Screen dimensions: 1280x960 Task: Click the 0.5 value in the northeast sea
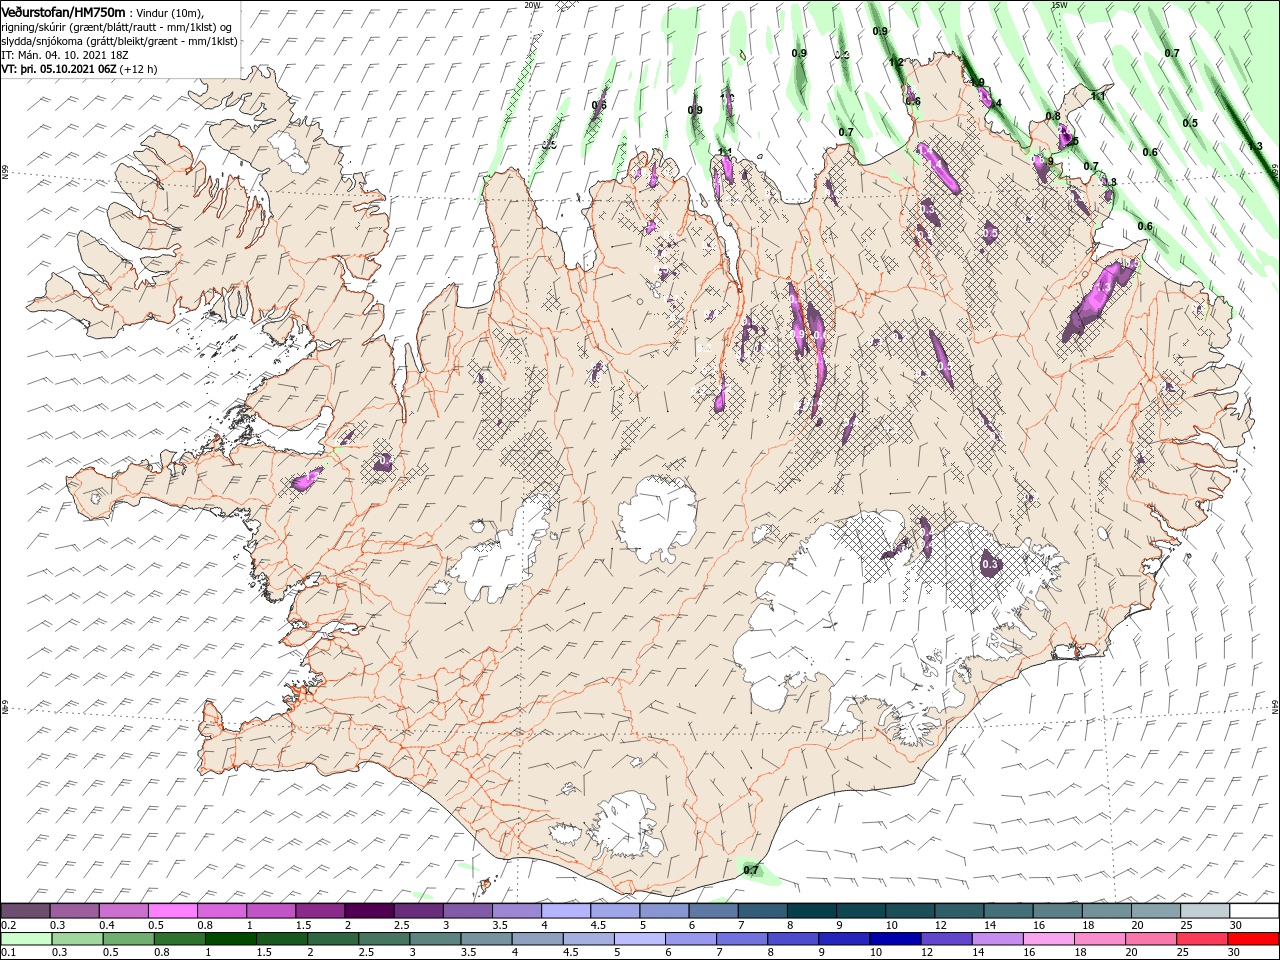1190,123
